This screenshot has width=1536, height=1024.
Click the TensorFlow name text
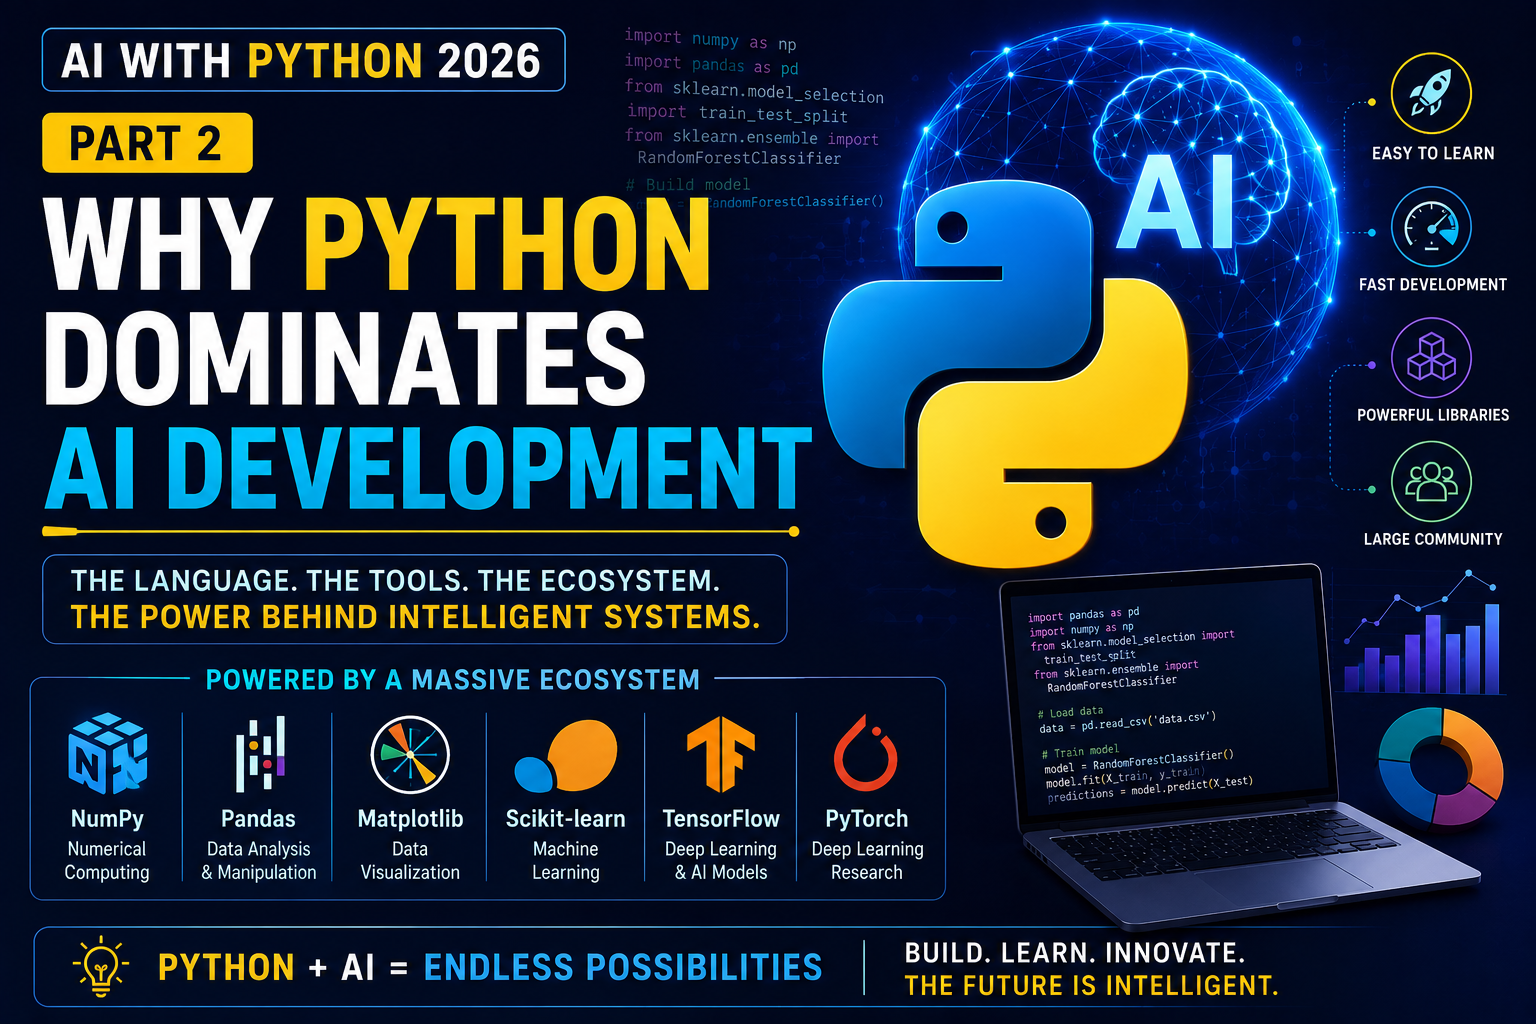tap(721, 819)
